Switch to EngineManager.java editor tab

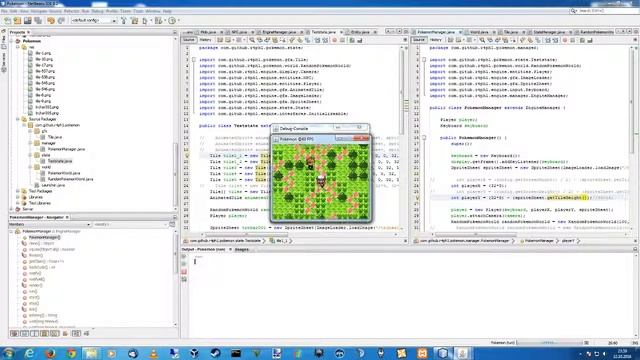tap(279, 32)
